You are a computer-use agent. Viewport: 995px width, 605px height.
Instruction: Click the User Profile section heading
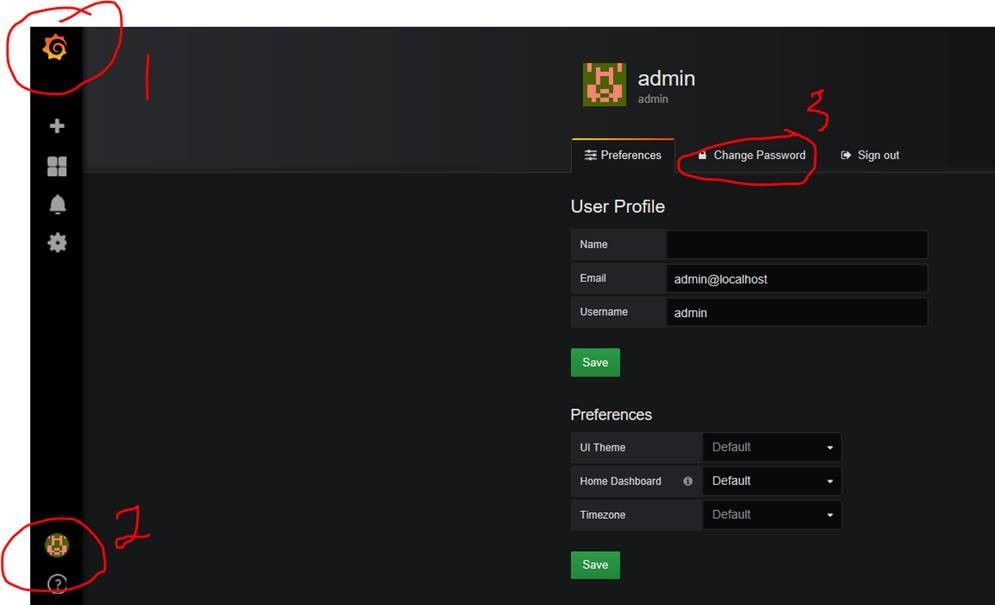pos(617,206)
